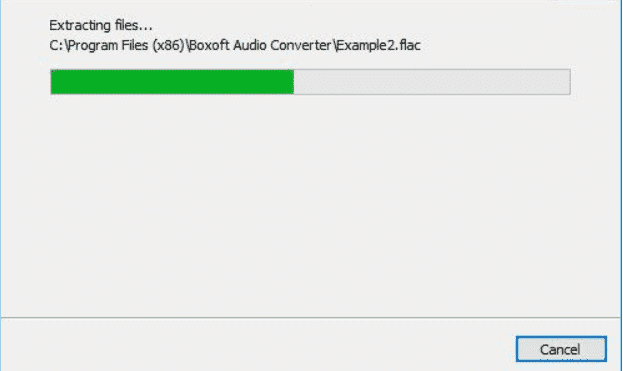Click the word "Converter" in the path

click(301, 45)
